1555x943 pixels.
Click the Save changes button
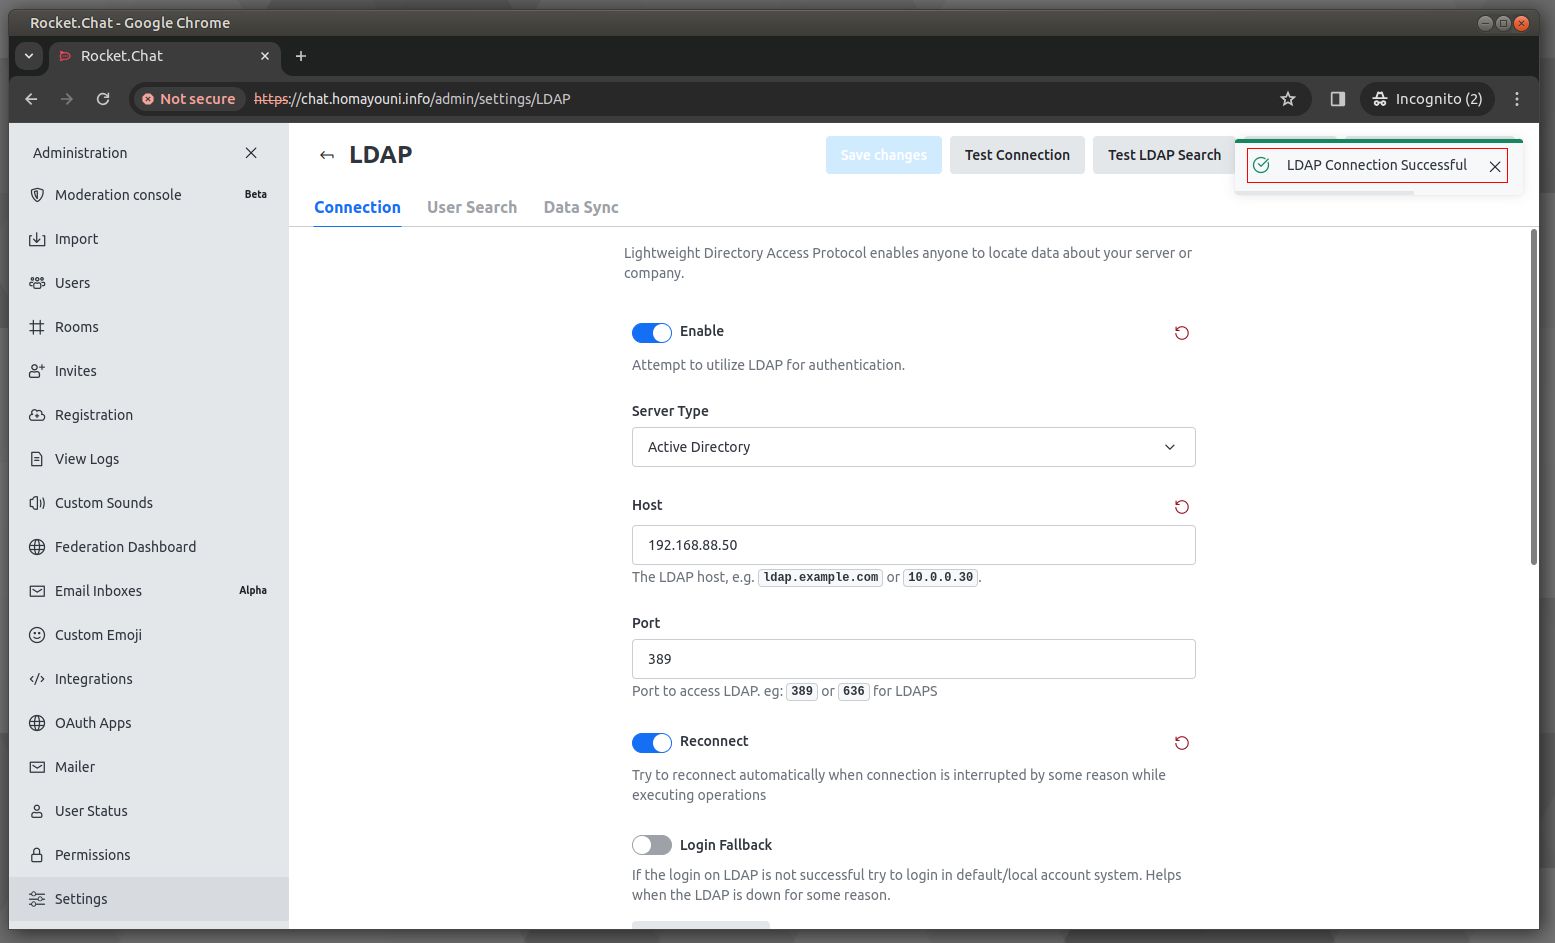click(x=884, y=155)
